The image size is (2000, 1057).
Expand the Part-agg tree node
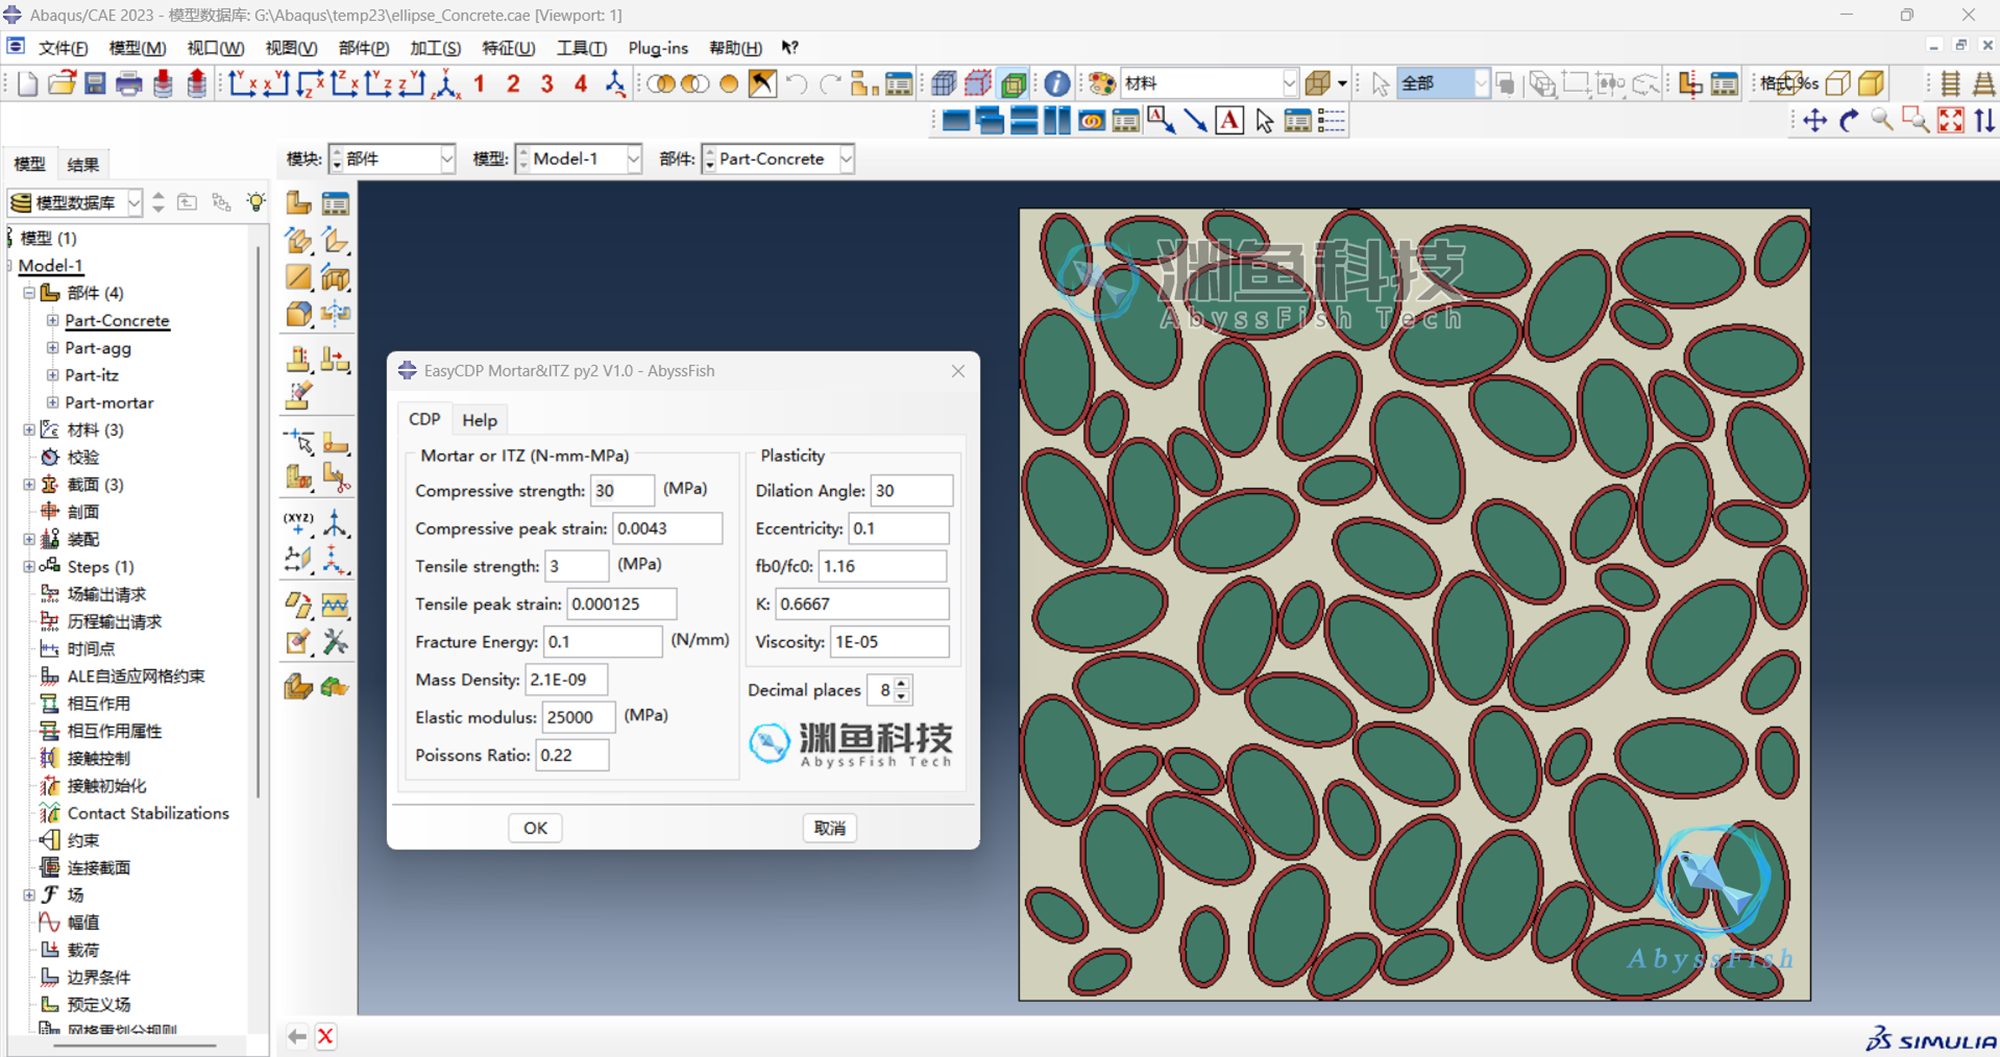click(x=52, y=348)
